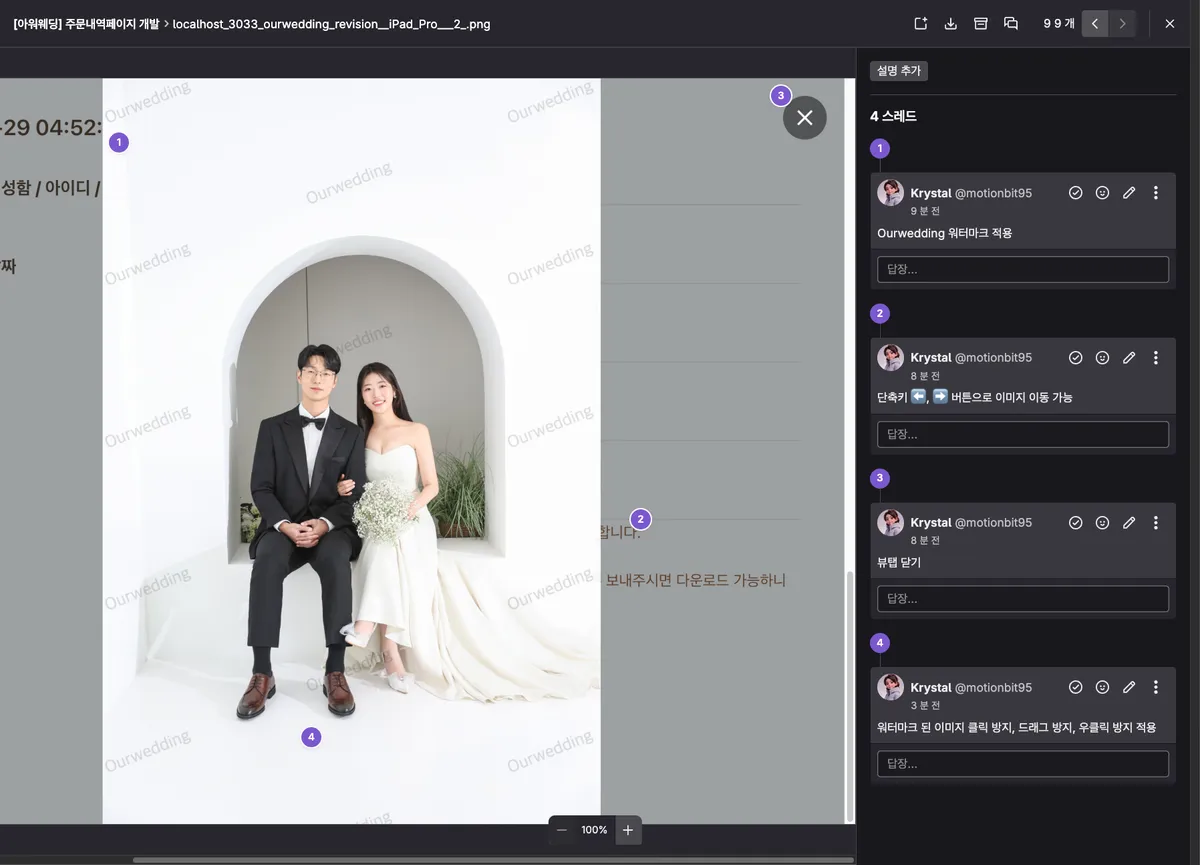Go to the next file with right chevron
Image resolution: width=1200 pixels, height=865 pixels.
click(x=1123, y=23)
